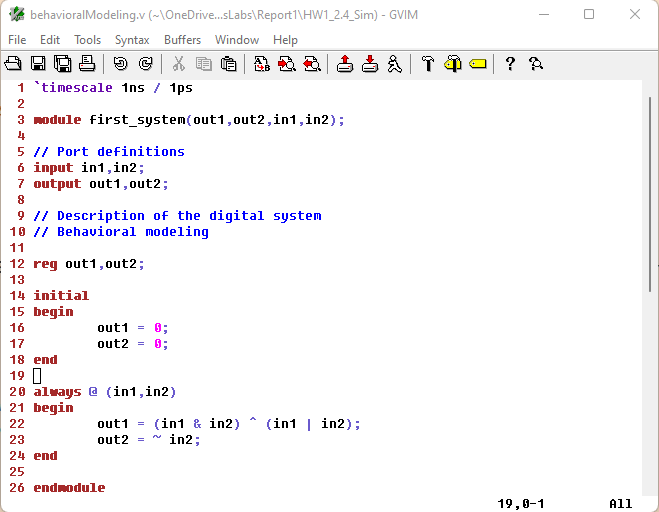Viewport: 659px width, 512px height.
Task: Run the Make hammer tool icon
Action: pyautogui.click(x=428, y=64)
